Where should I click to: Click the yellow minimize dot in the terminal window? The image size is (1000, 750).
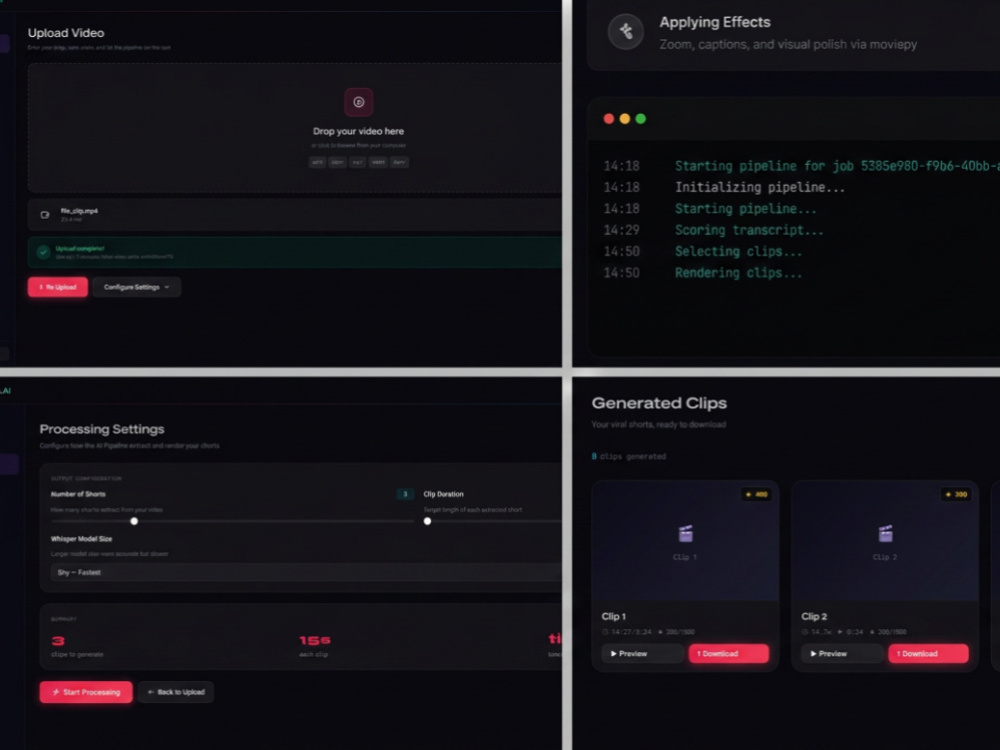pos(624,119)
